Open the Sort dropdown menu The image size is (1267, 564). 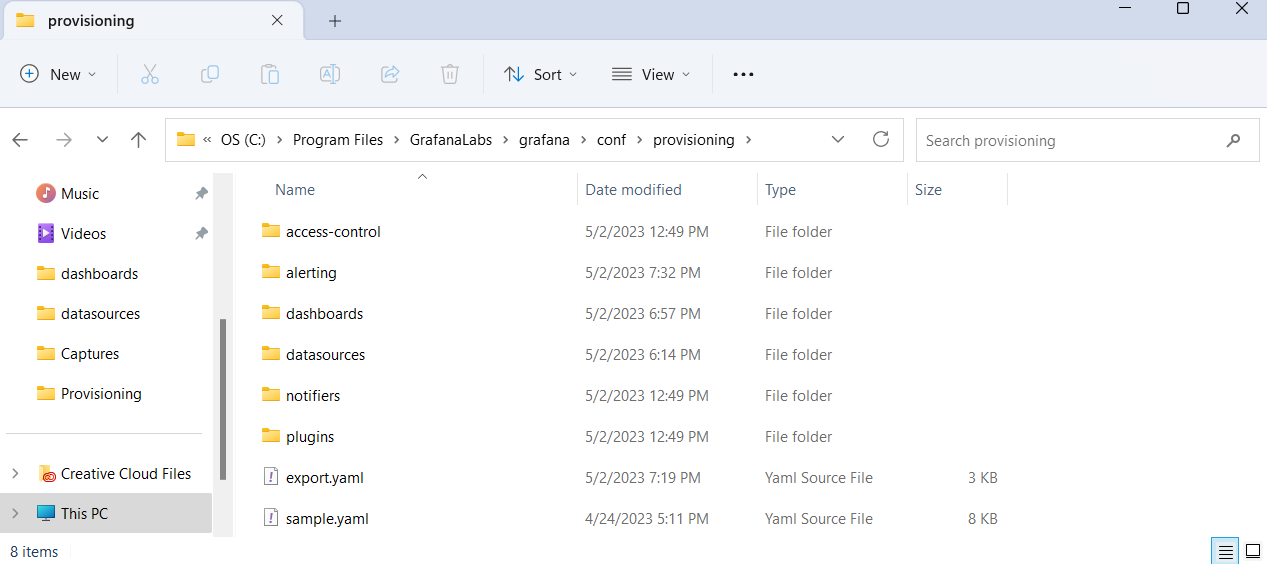pos(541,74)
